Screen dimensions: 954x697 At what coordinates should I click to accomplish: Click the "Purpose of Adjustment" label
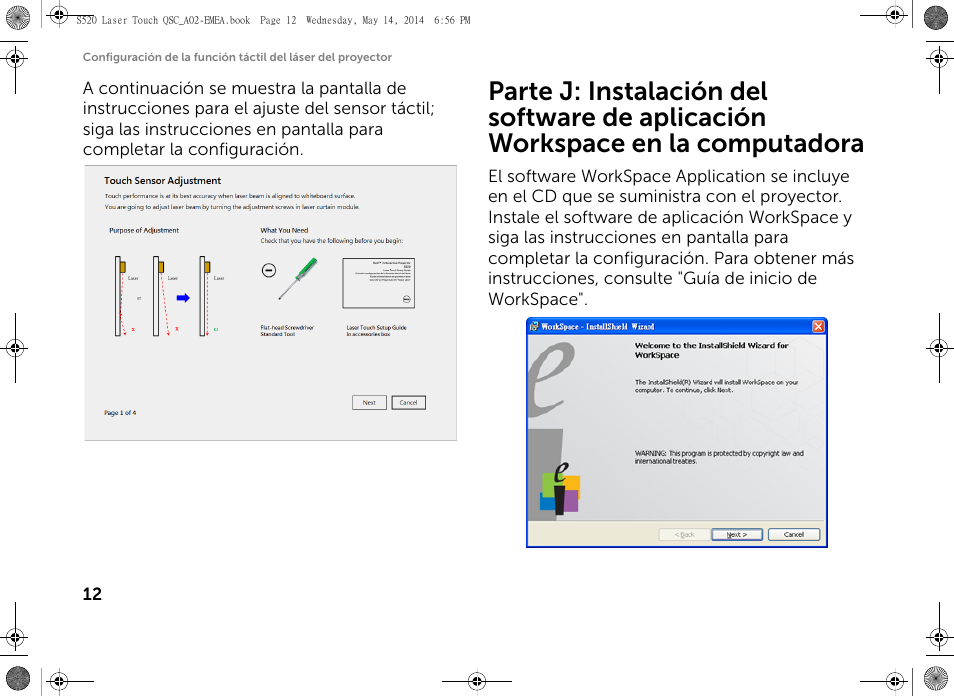tap(144, 231)
